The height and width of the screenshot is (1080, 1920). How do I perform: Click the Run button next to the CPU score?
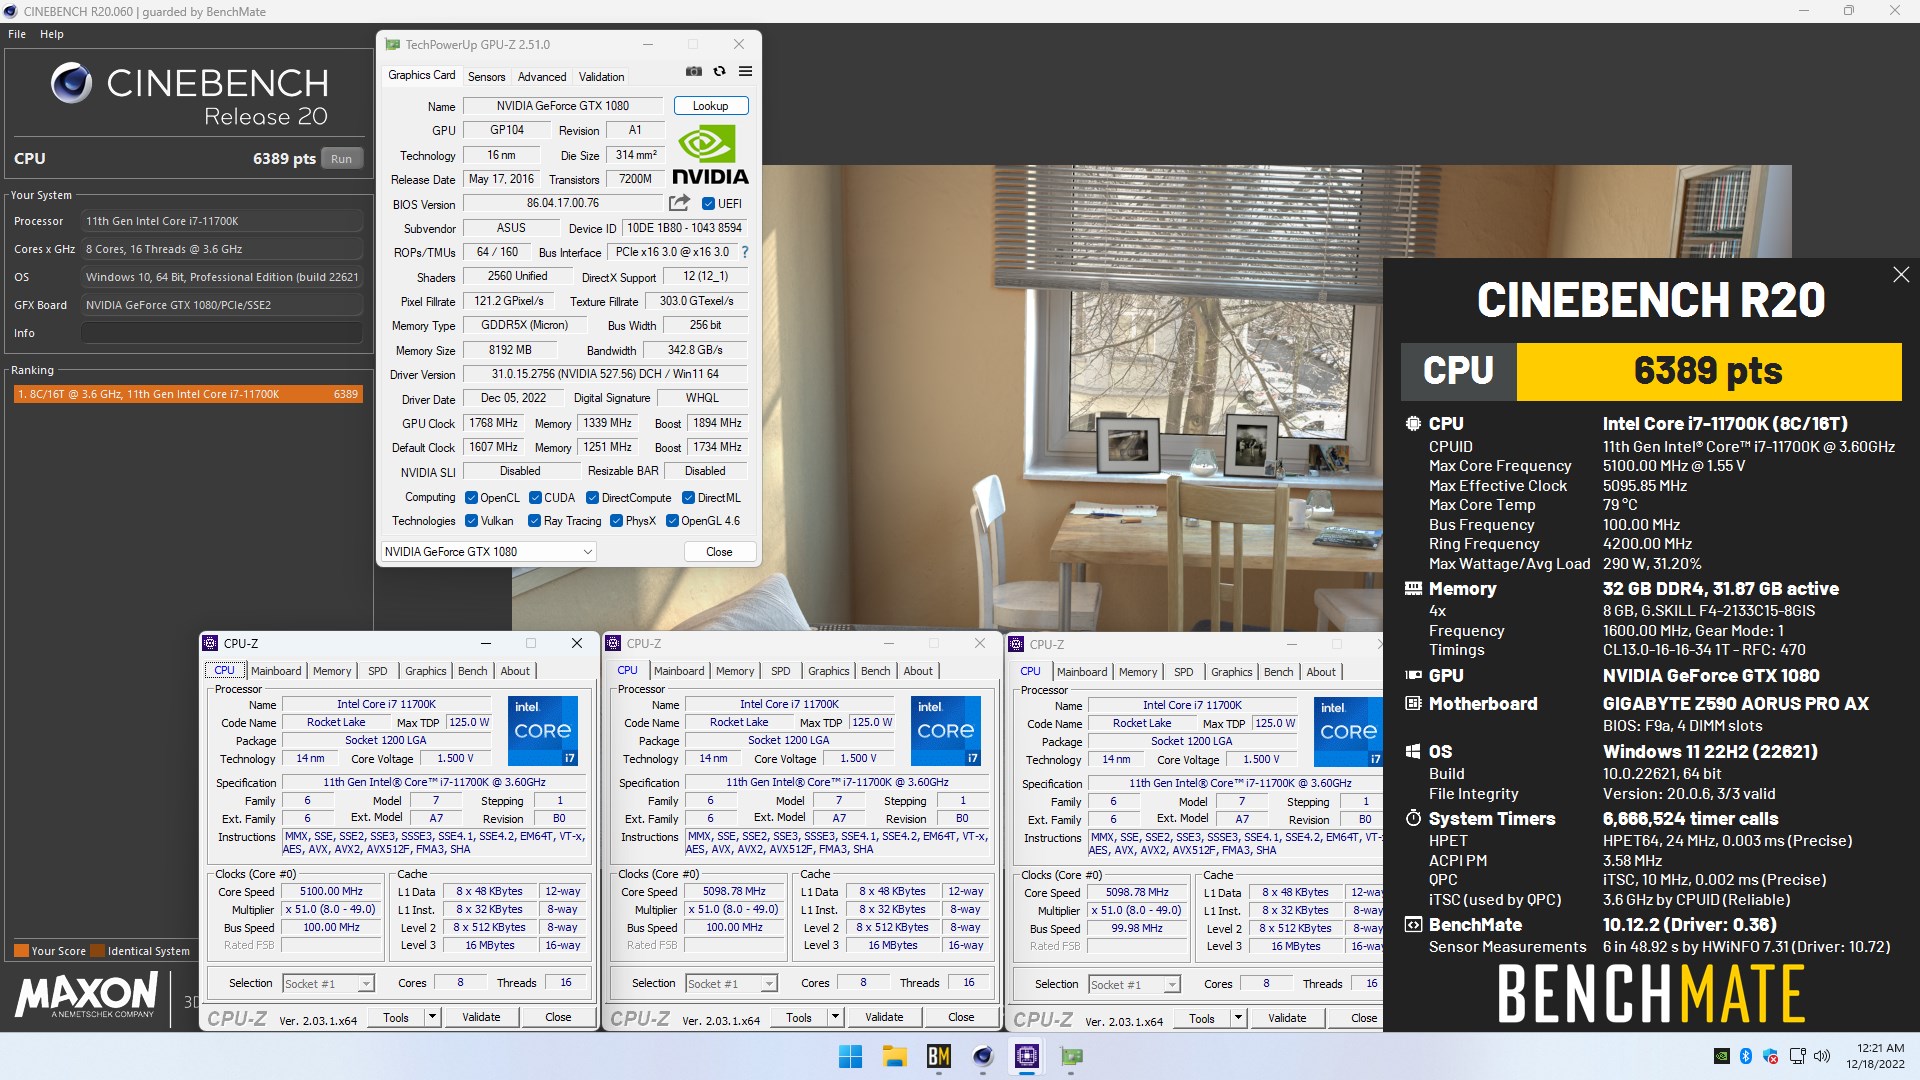[342, 159]
